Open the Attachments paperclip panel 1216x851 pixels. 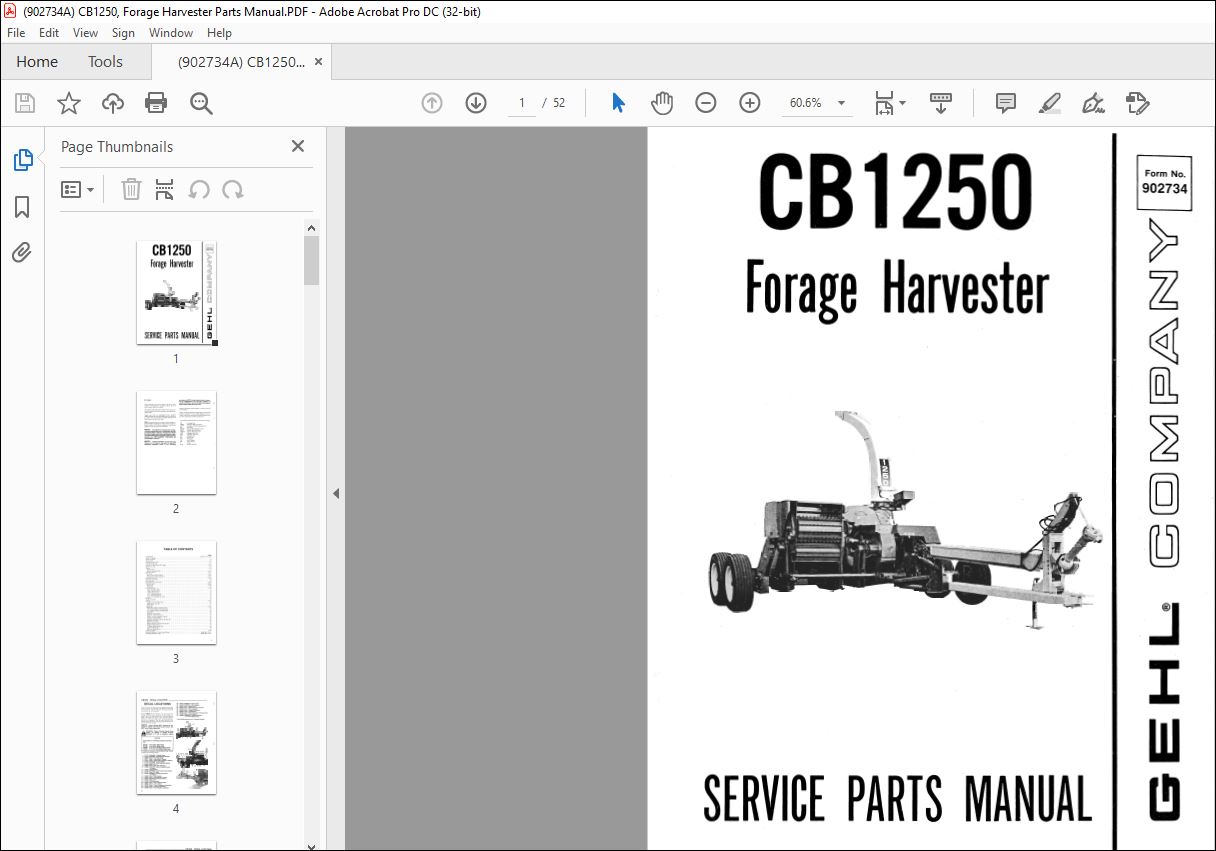pos(22,253)
